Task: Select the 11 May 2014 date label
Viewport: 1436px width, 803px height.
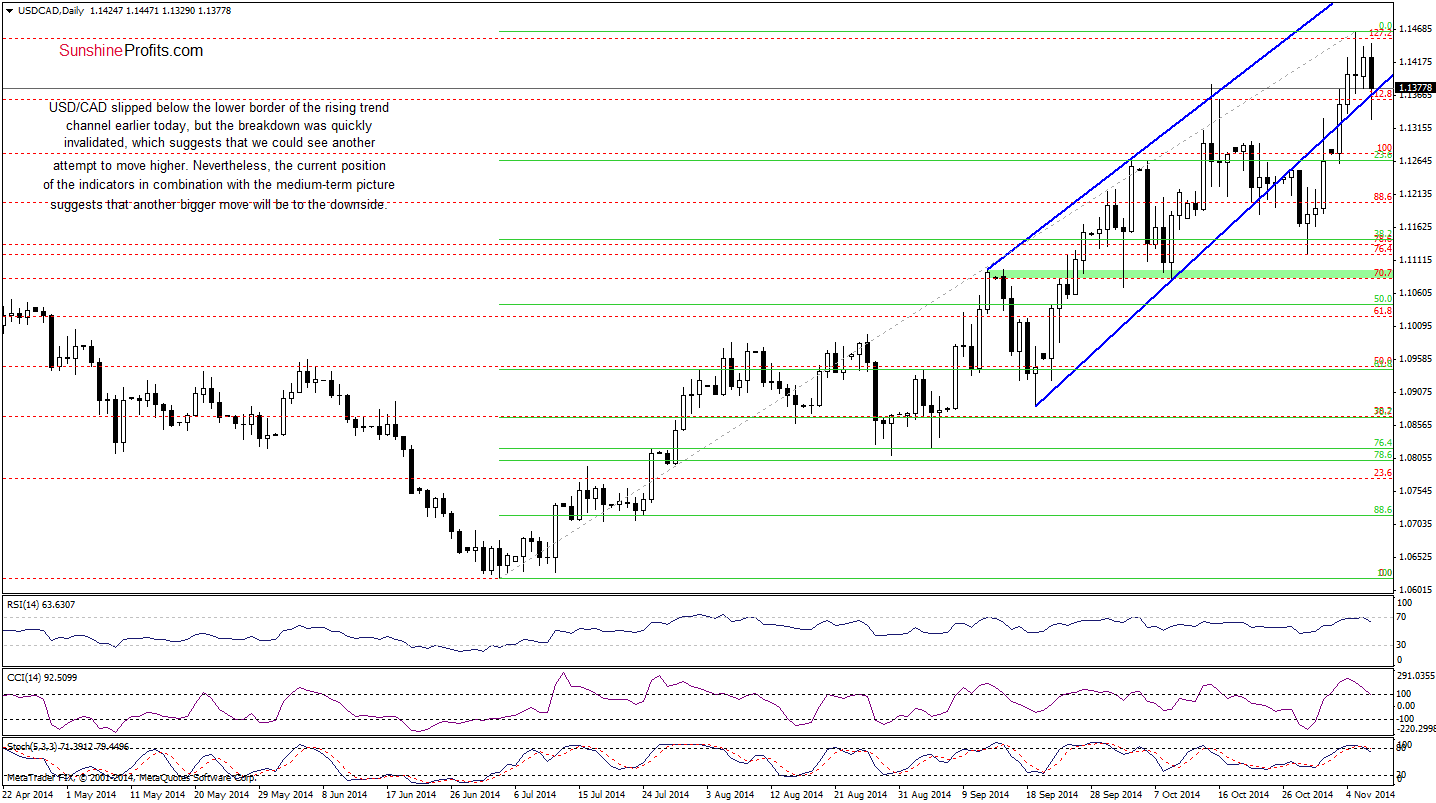Action: (157, 796)
